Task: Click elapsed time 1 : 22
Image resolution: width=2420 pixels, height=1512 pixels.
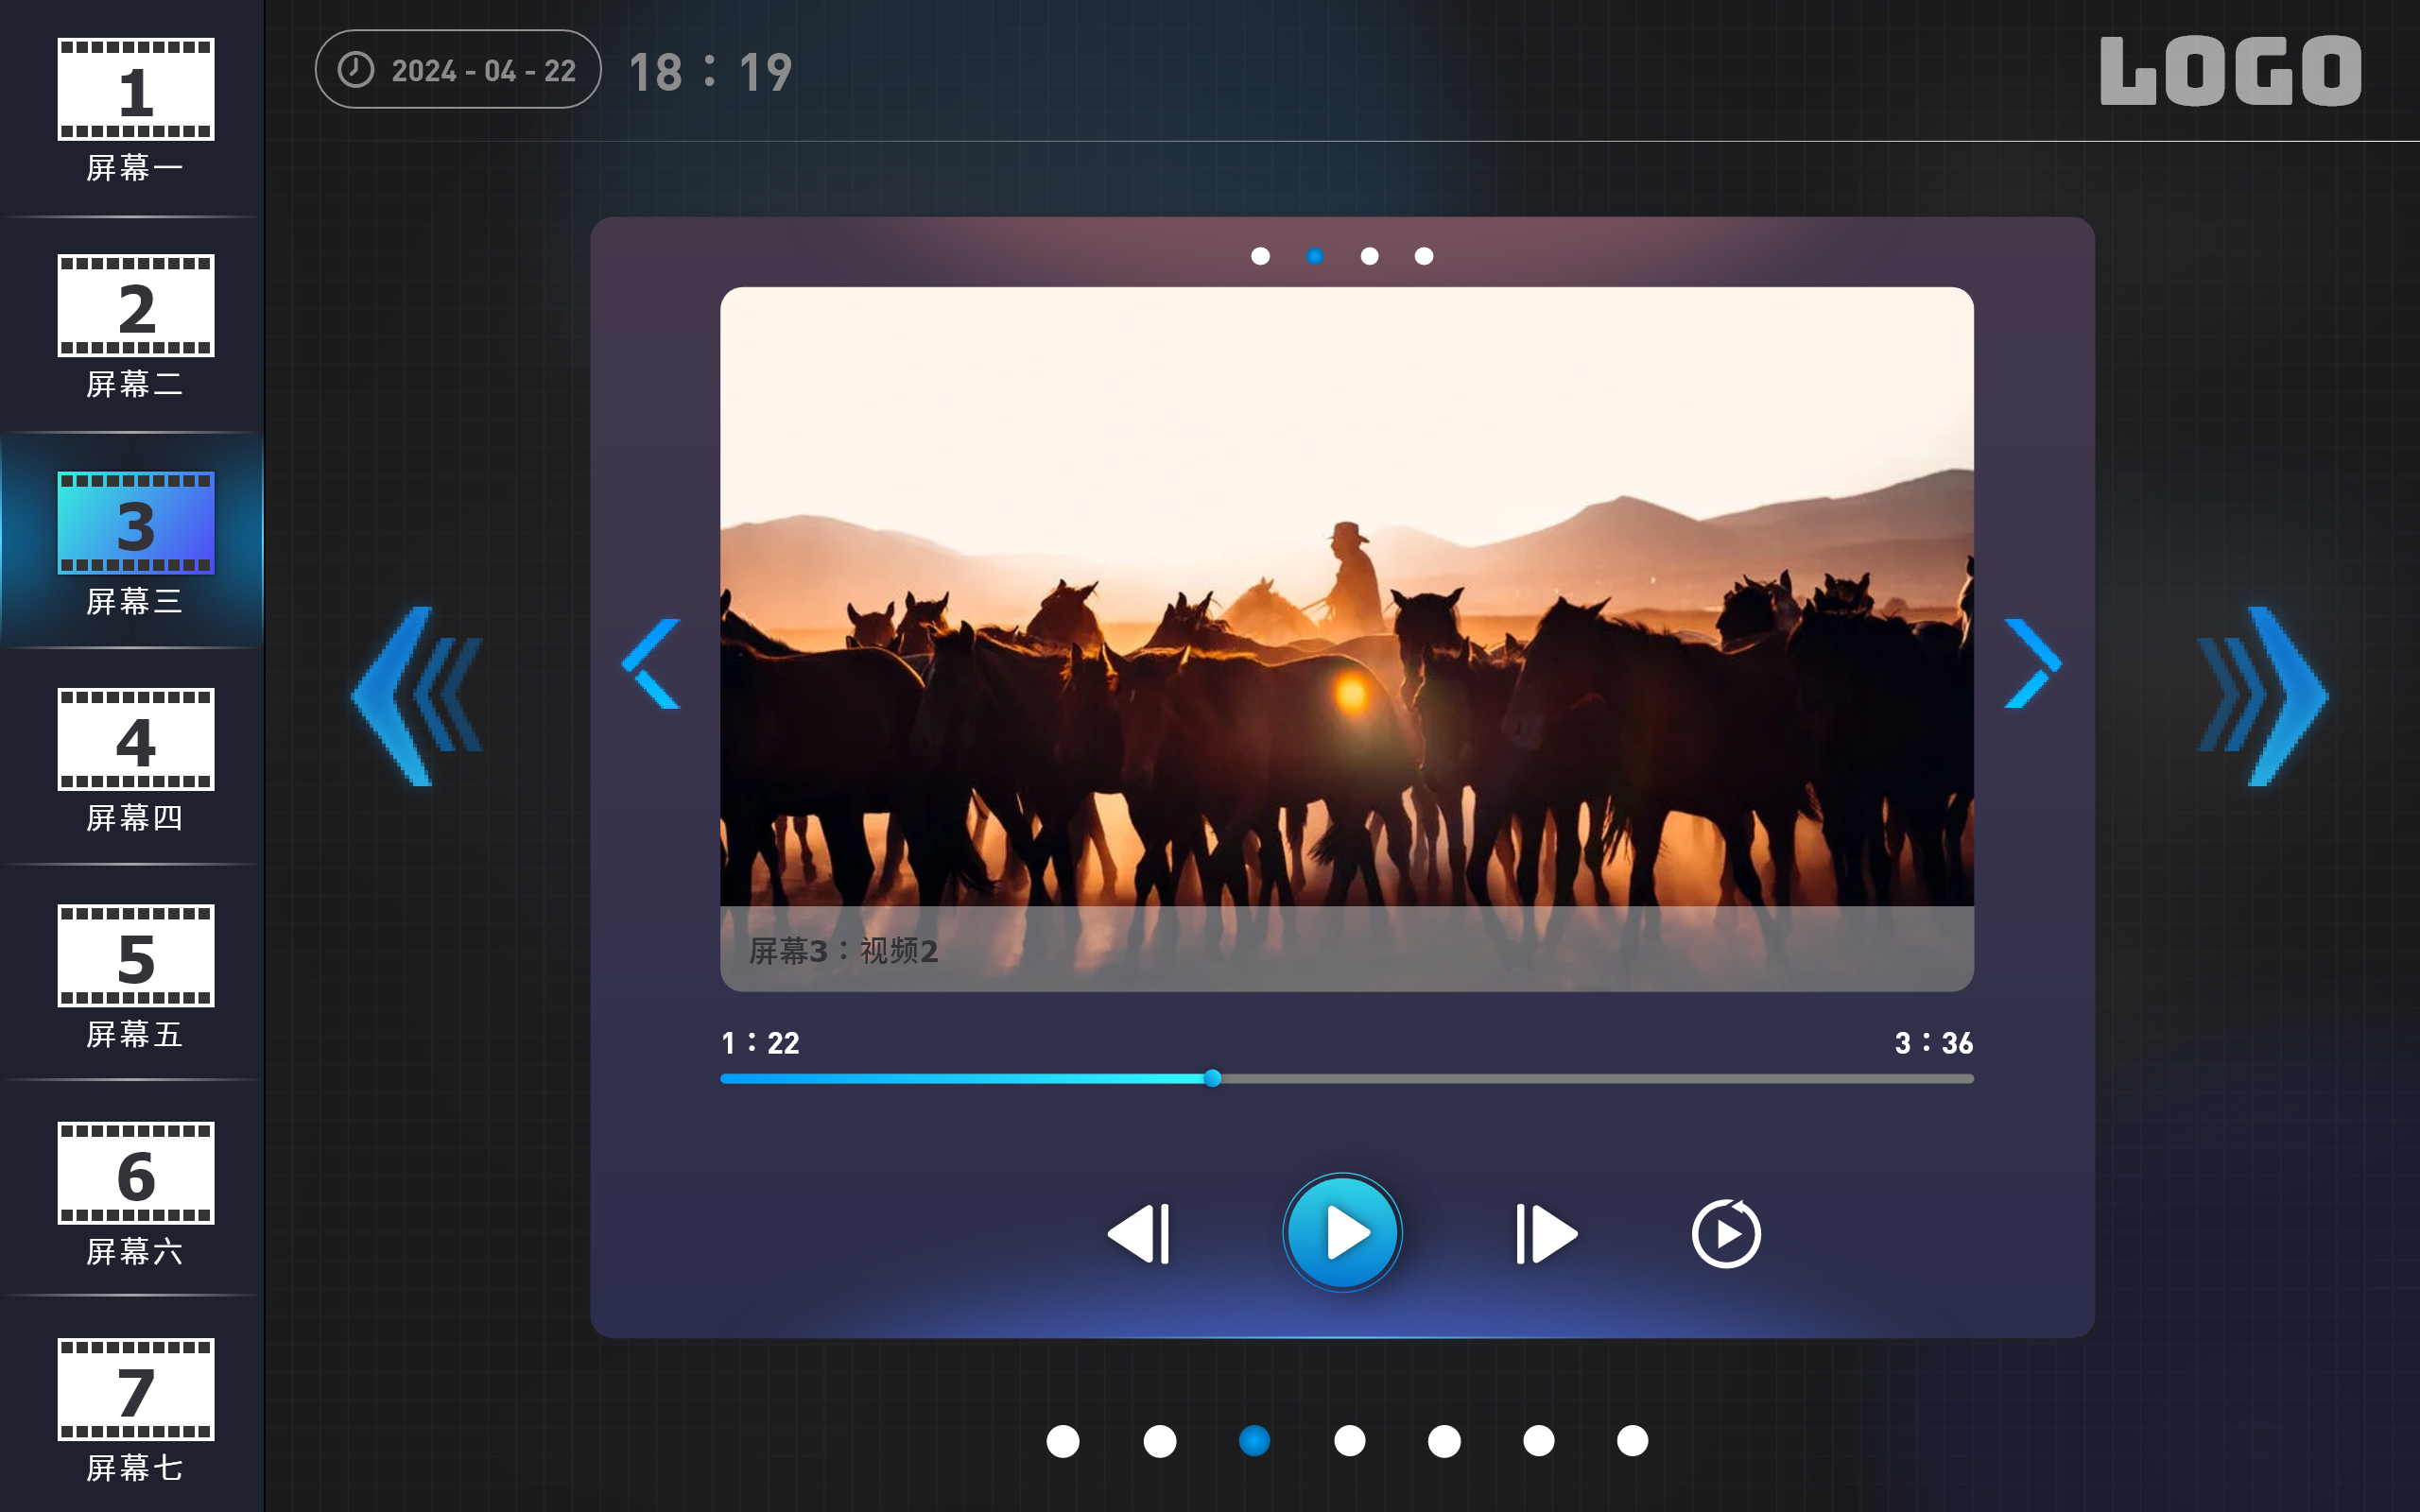Action: (760, 1043)
